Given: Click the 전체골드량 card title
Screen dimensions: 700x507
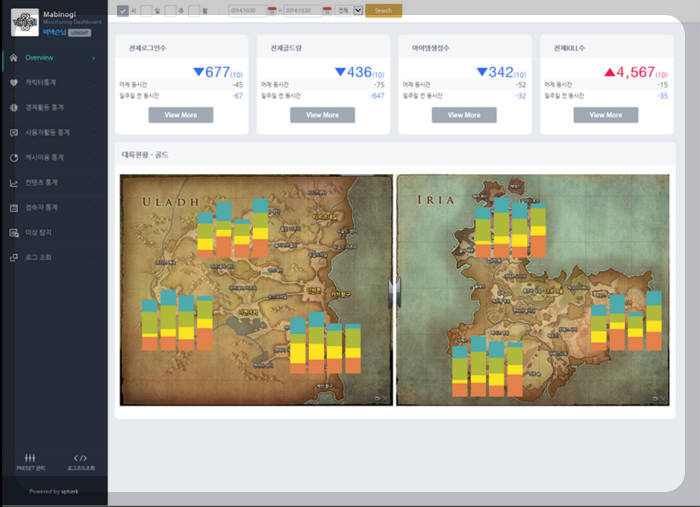Looking at the screenshot, I should pos(286,48).
